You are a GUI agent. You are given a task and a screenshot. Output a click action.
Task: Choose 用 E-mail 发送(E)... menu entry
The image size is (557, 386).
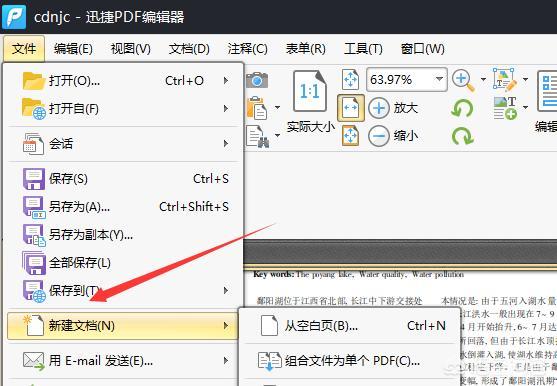(123, 361)
